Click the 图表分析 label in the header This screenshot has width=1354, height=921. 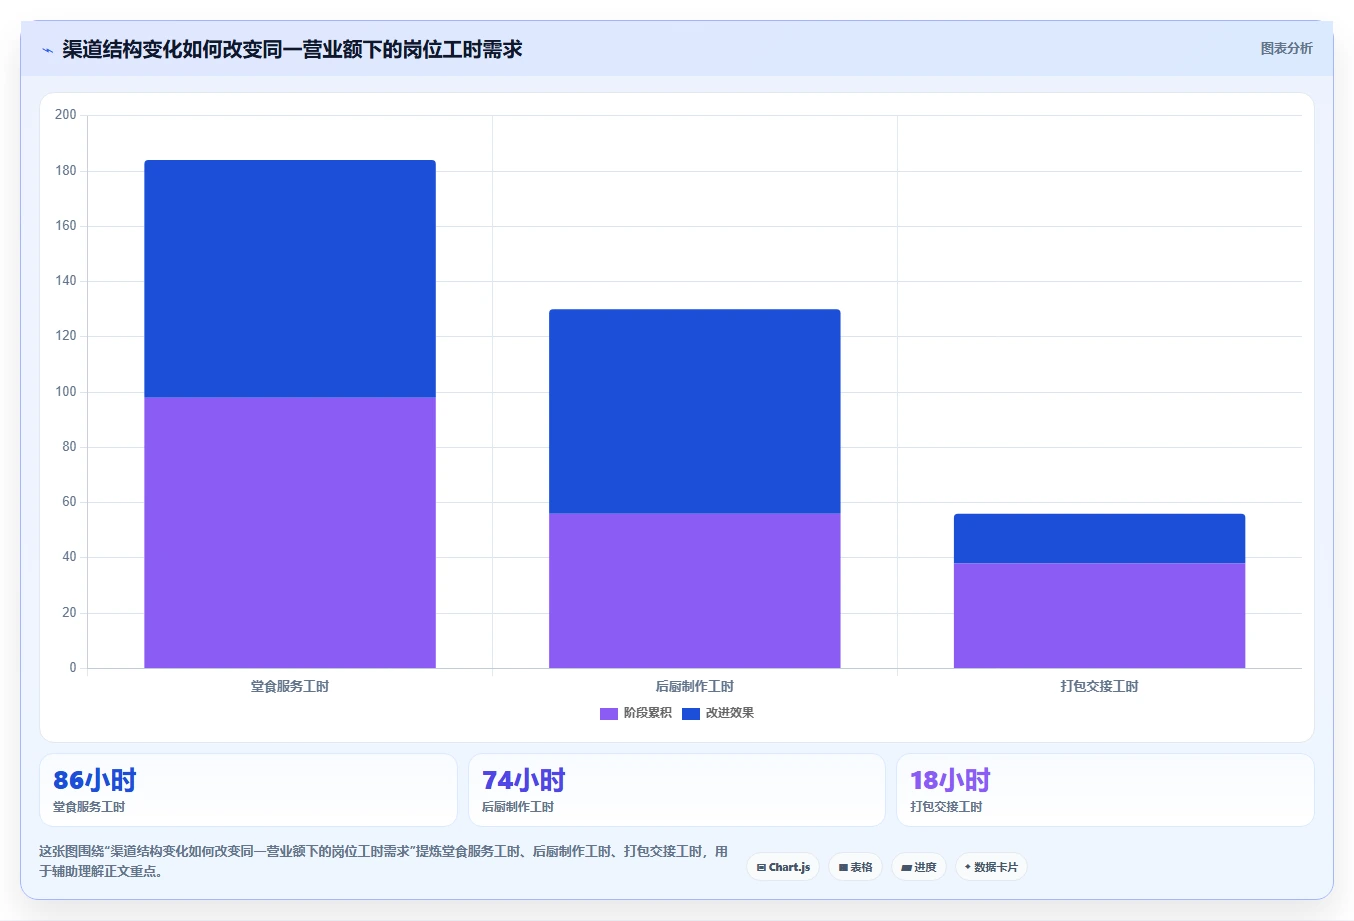pyautogui.click(x=1286, y=48)
